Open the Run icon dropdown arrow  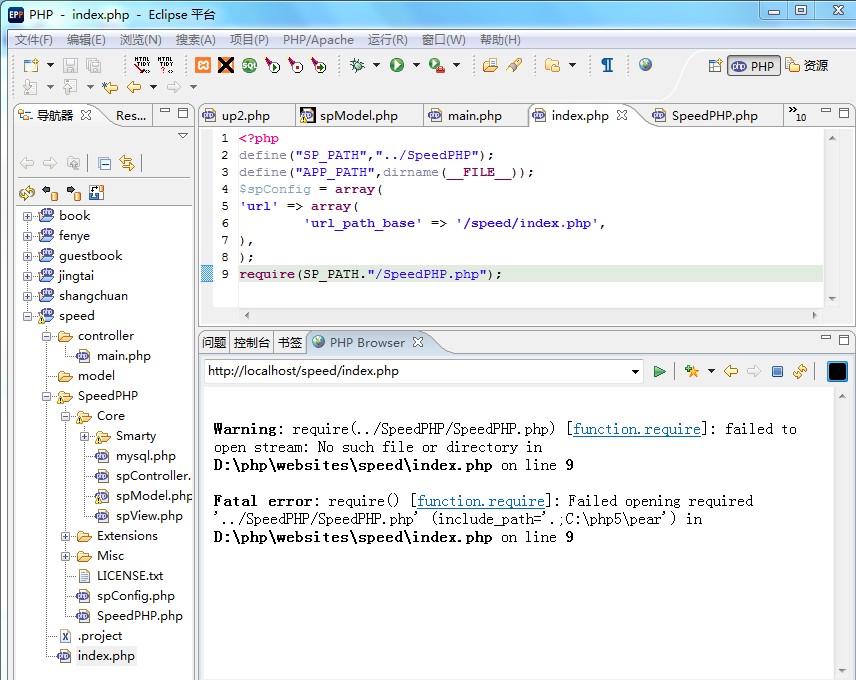point(416,65)
